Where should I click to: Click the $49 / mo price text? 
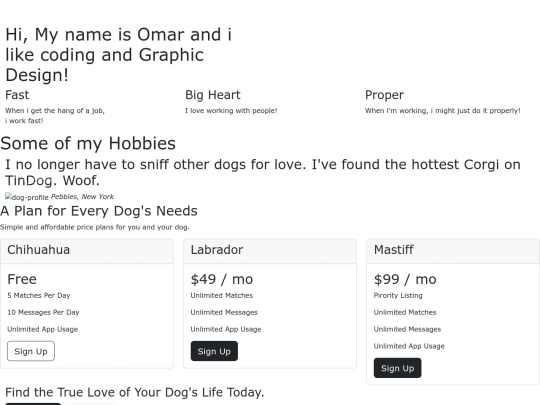pos(222,279)
